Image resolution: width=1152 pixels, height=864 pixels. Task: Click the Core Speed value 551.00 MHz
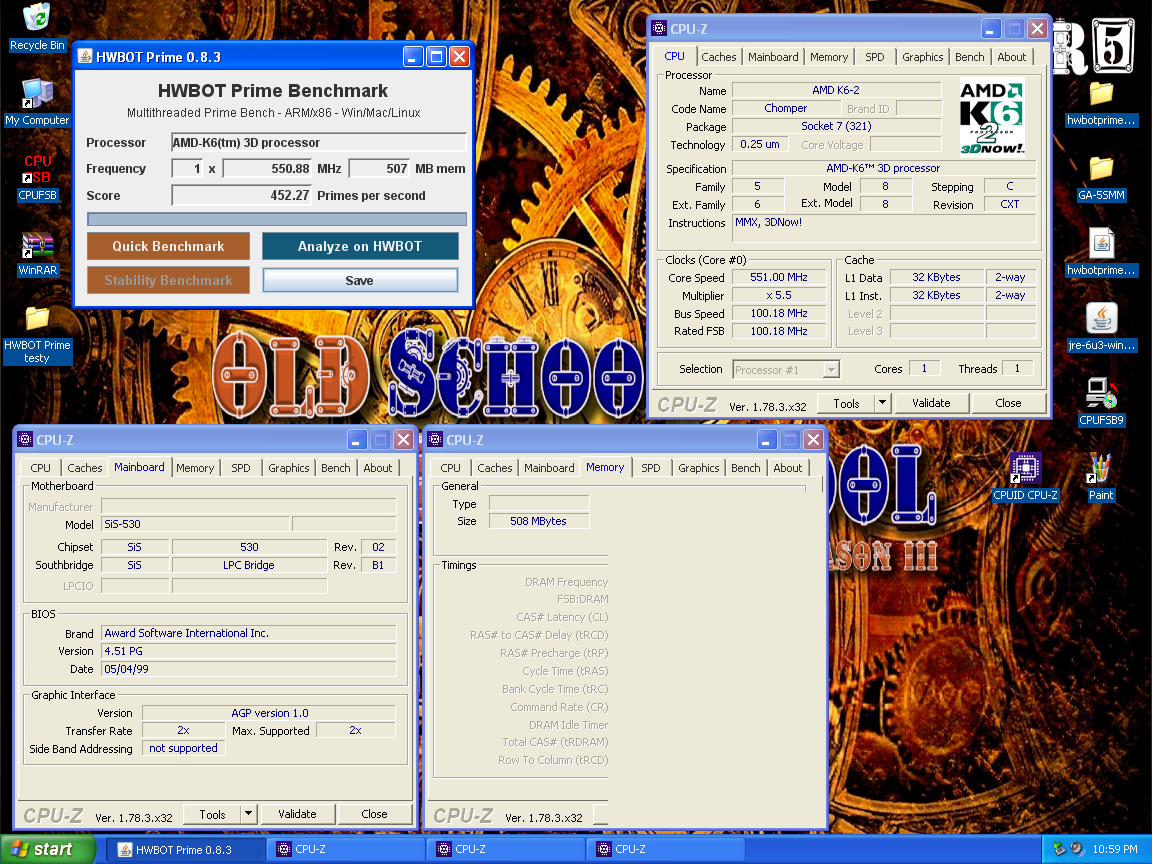coord(779,277)
